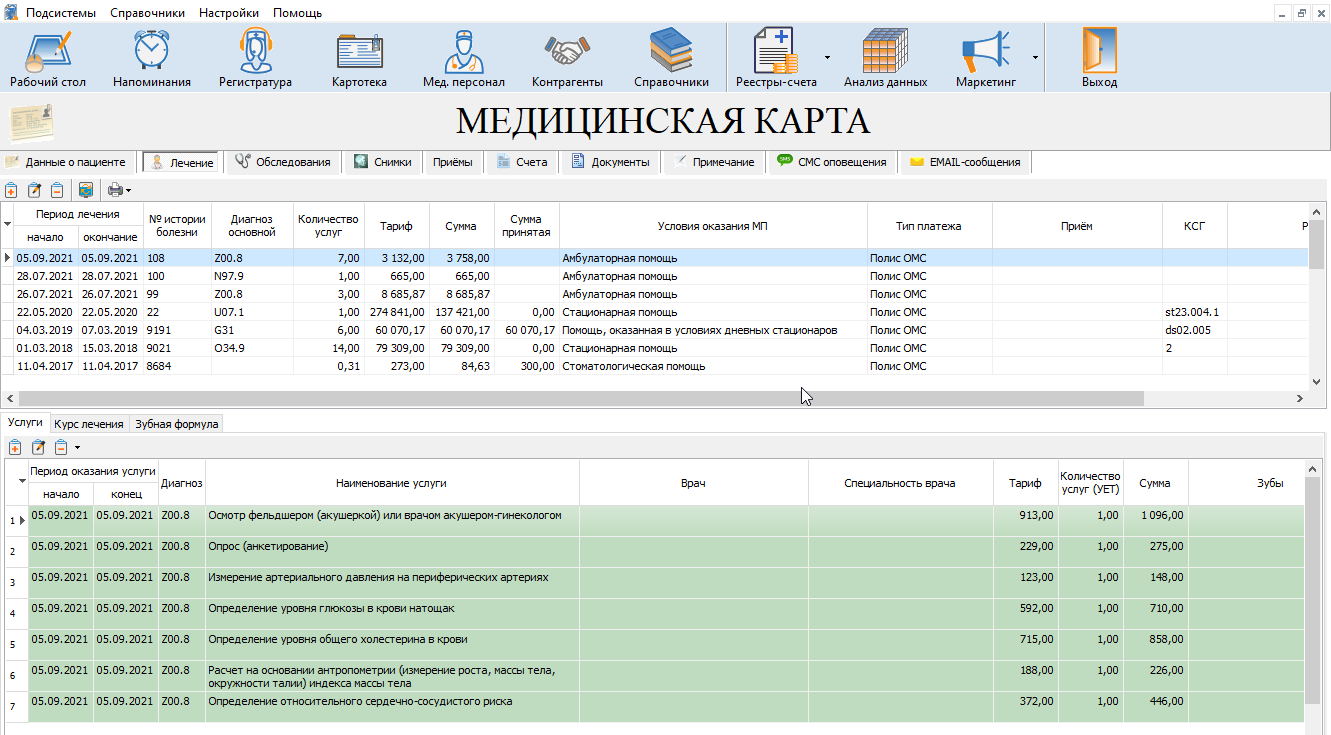
Task: Sort by Условия оказания МП column header
Action: click(713, 226)
